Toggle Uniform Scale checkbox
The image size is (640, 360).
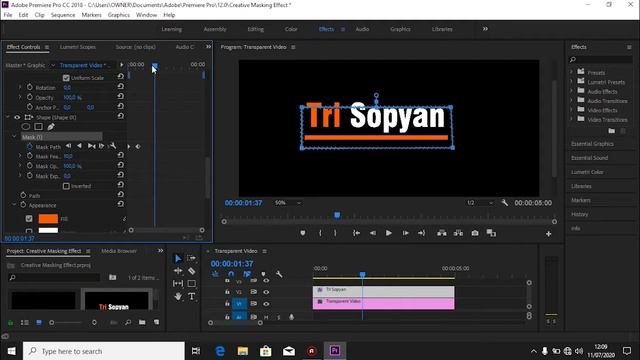tap(66, 78)
